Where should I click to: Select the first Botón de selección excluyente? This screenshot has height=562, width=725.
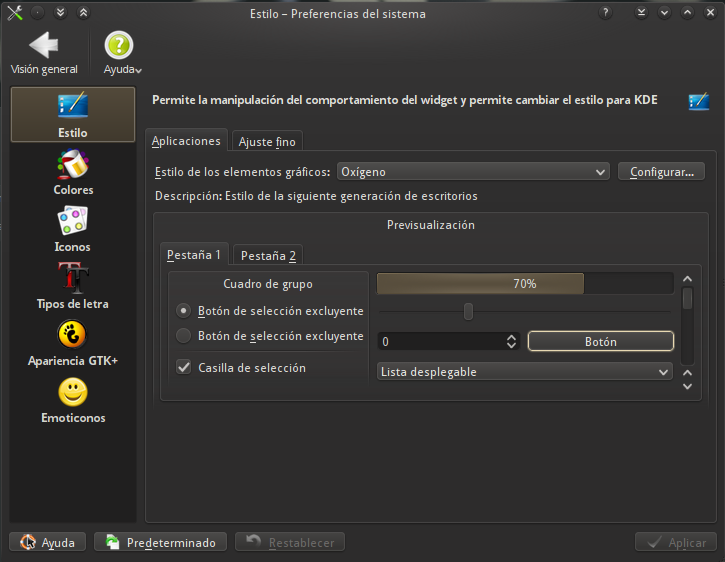270,311
